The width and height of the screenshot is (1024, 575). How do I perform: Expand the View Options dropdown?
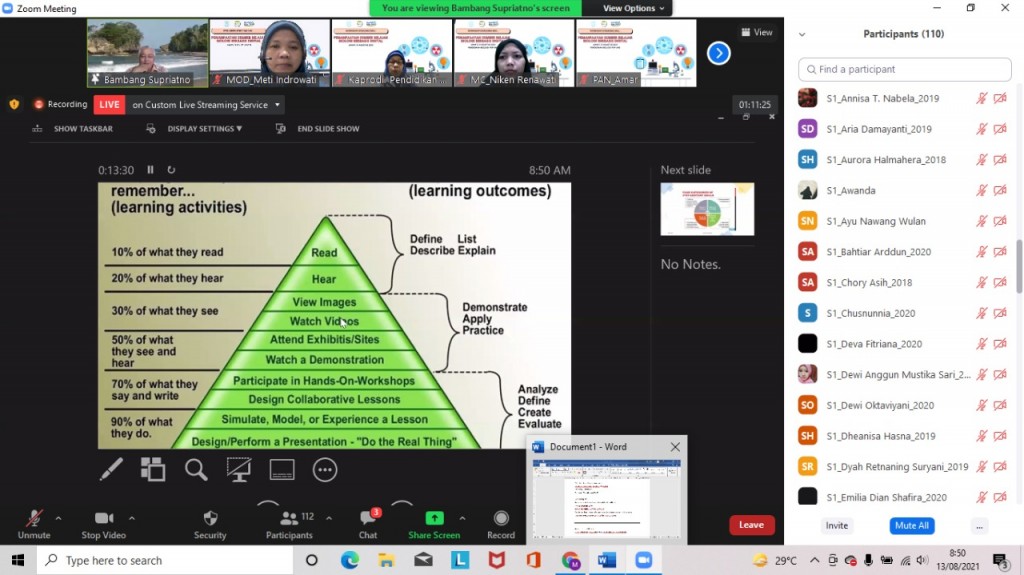point(634,8)
